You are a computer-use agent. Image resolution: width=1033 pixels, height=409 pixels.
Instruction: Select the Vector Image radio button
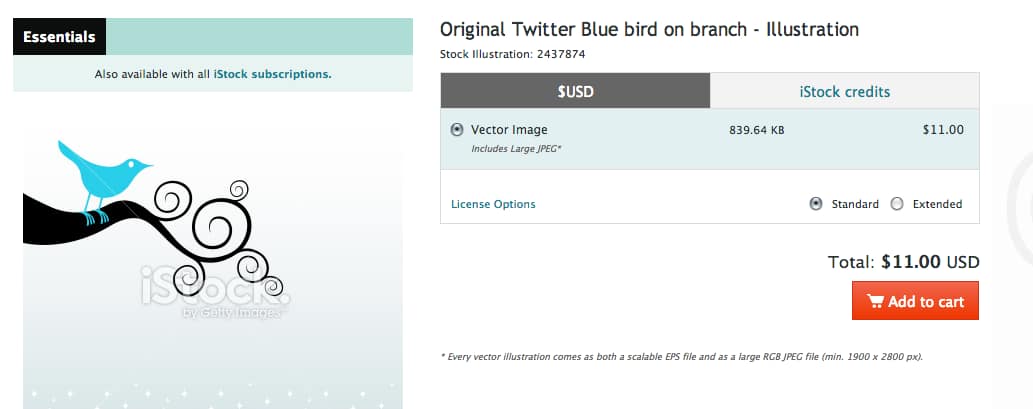pyautogui.click(x=457, y=129)
